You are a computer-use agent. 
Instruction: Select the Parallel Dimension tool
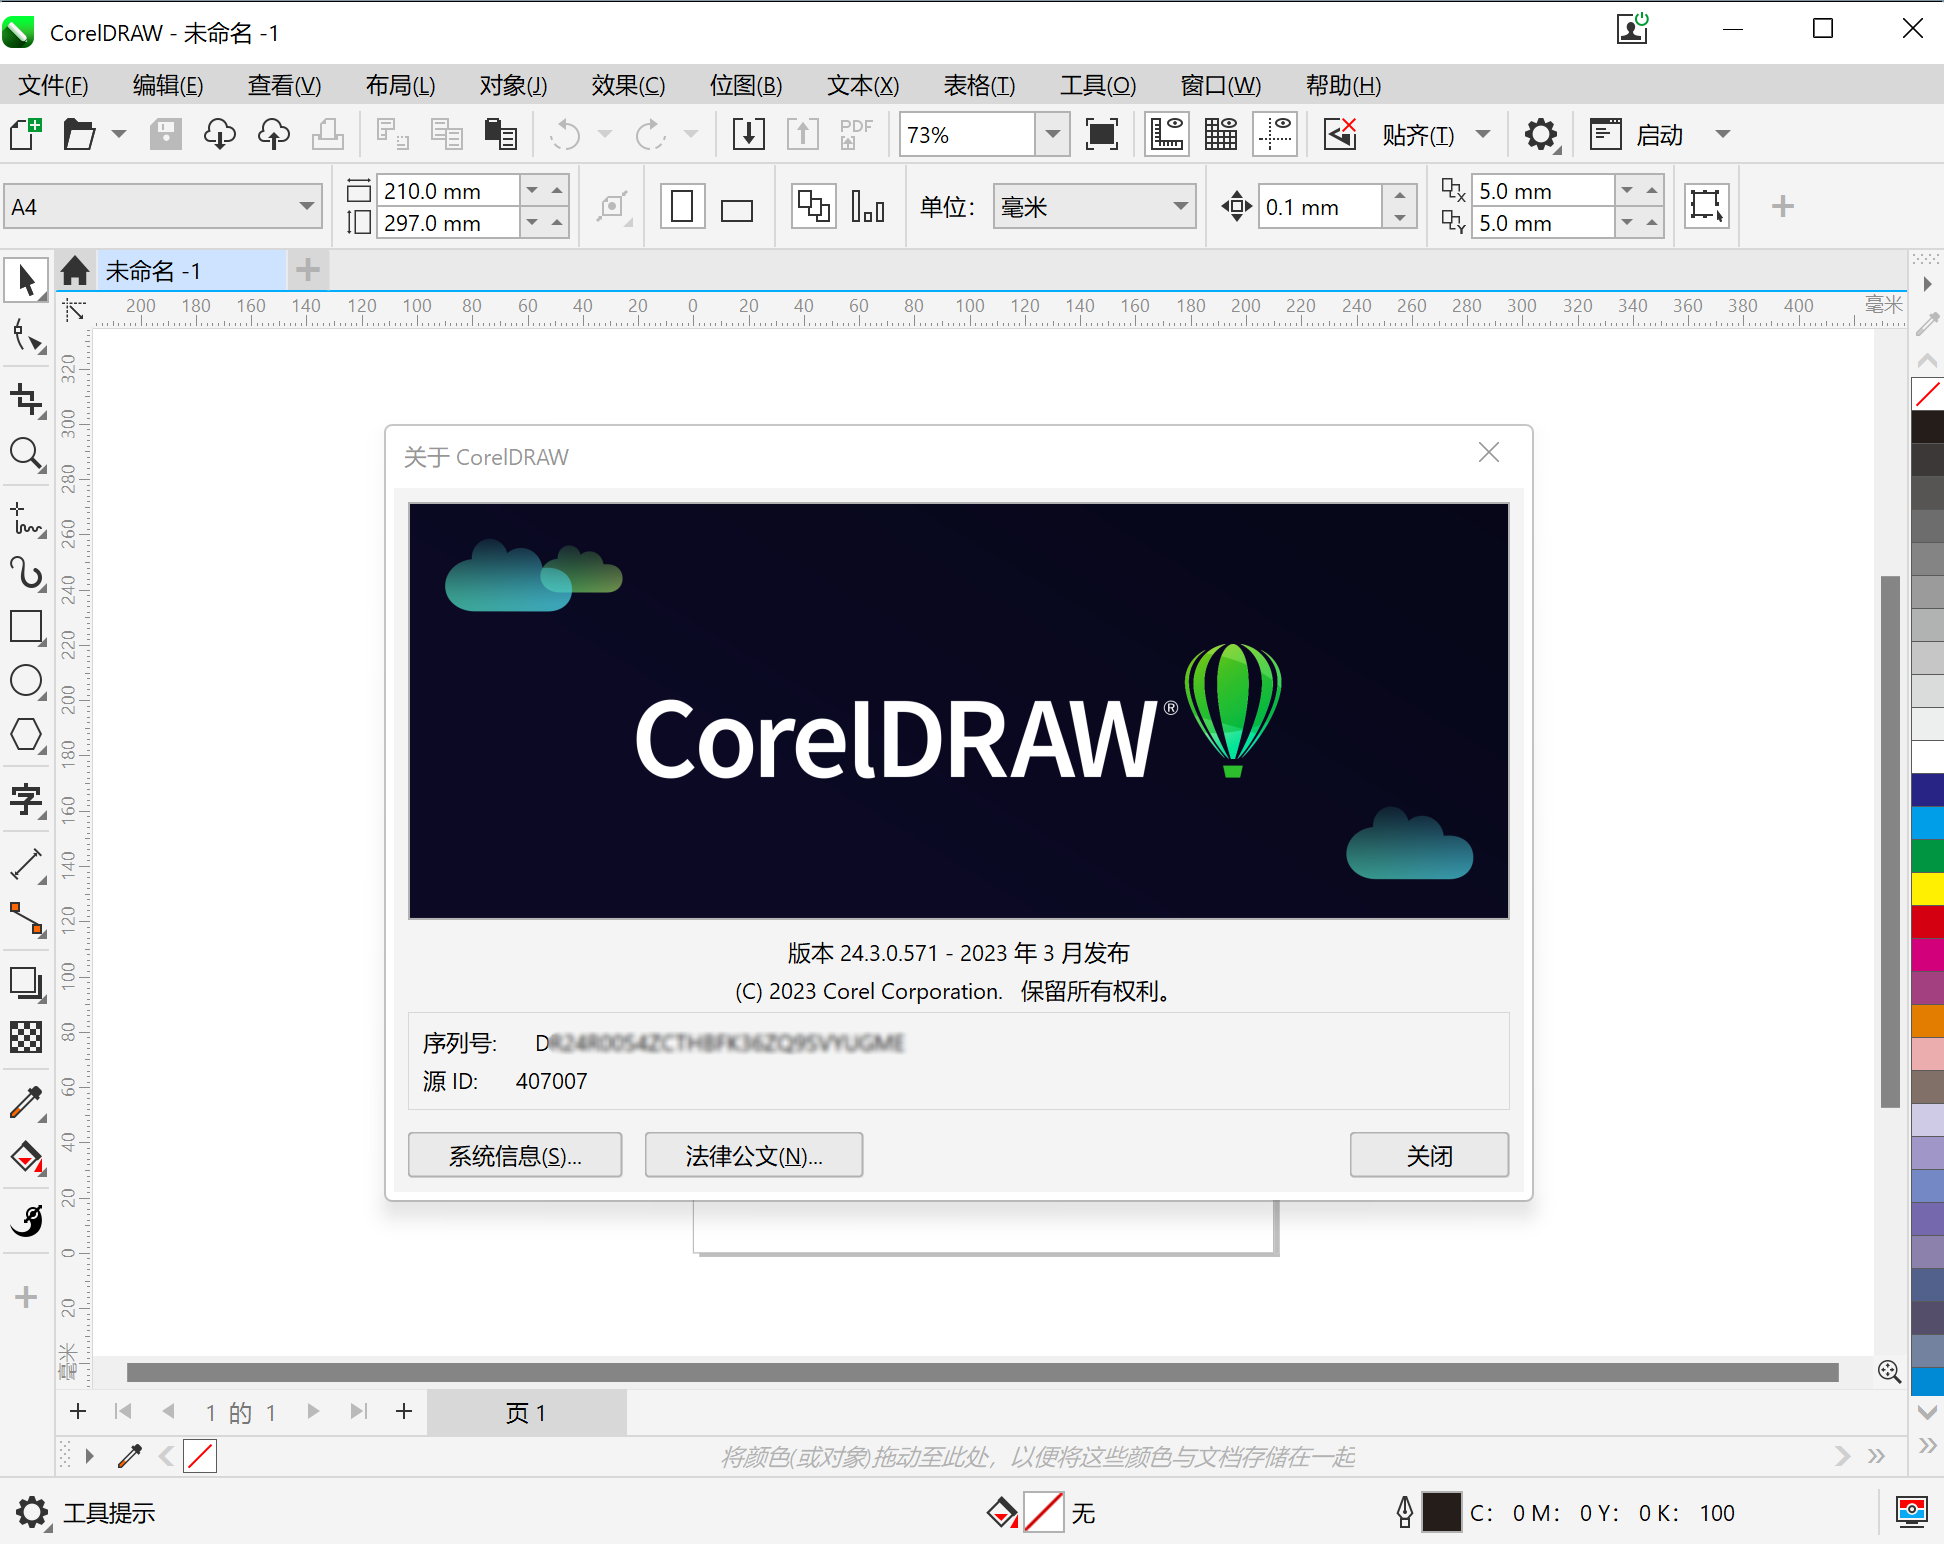coord(27,865)
